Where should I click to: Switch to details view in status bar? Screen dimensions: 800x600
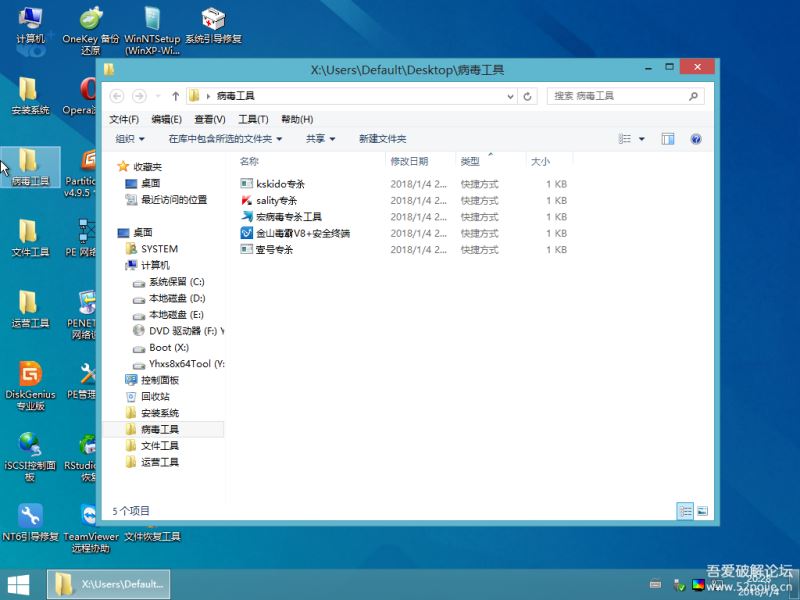685,511
